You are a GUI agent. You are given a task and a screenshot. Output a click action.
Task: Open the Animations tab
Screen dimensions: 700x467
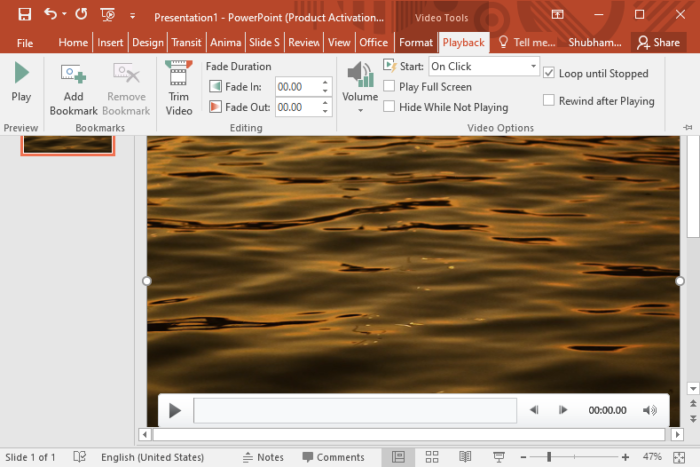(225, 42)
